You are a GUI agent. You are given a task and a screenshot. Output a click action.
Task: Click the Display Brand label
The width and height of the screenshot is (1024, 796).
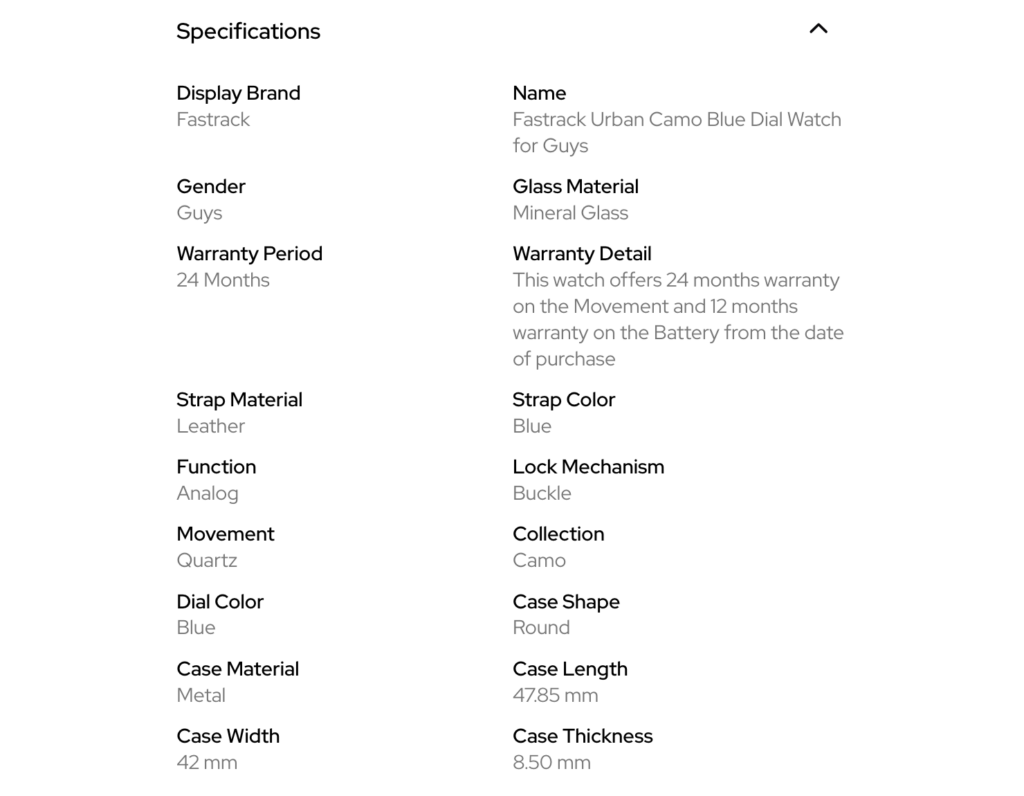click(238, 93)
